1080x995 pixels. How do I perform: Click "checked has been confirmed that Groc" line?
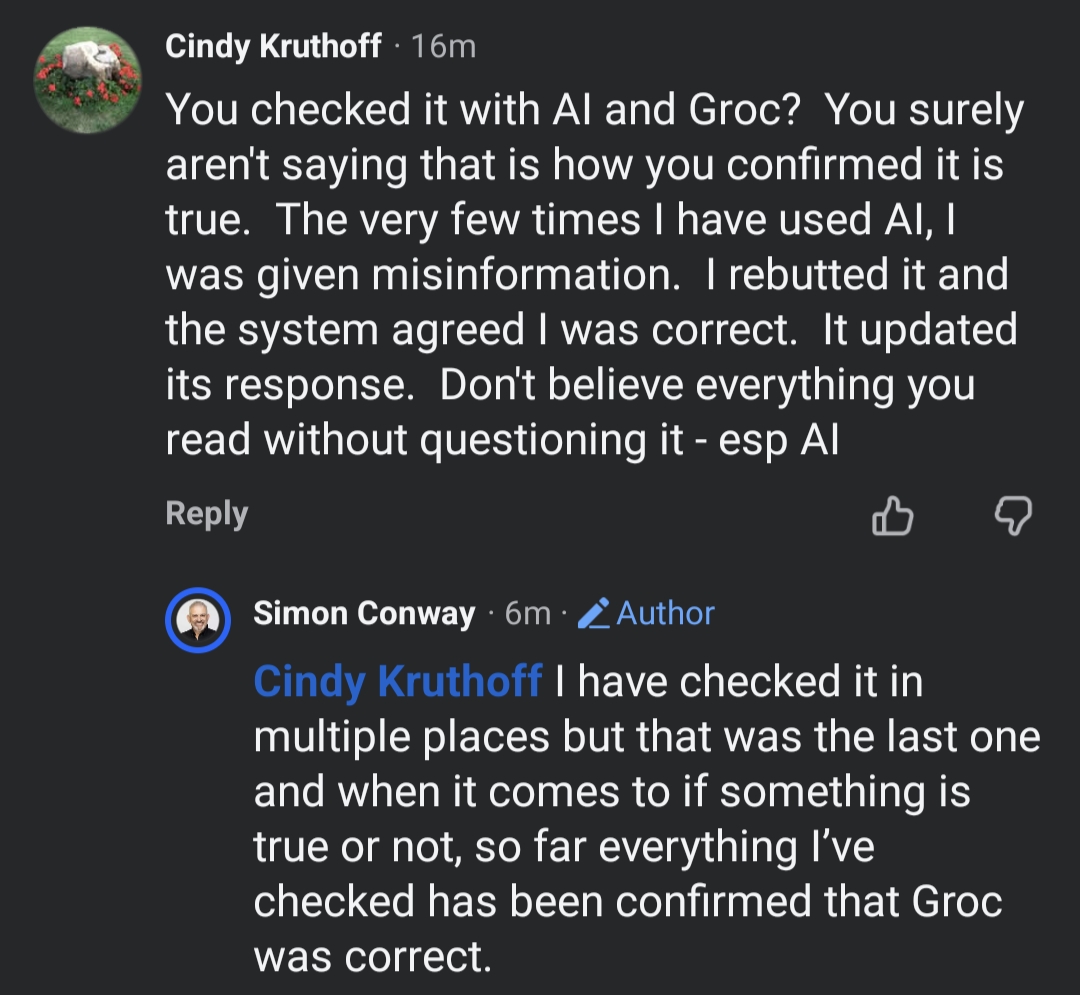pyautogui.click(x=627, y=902)
